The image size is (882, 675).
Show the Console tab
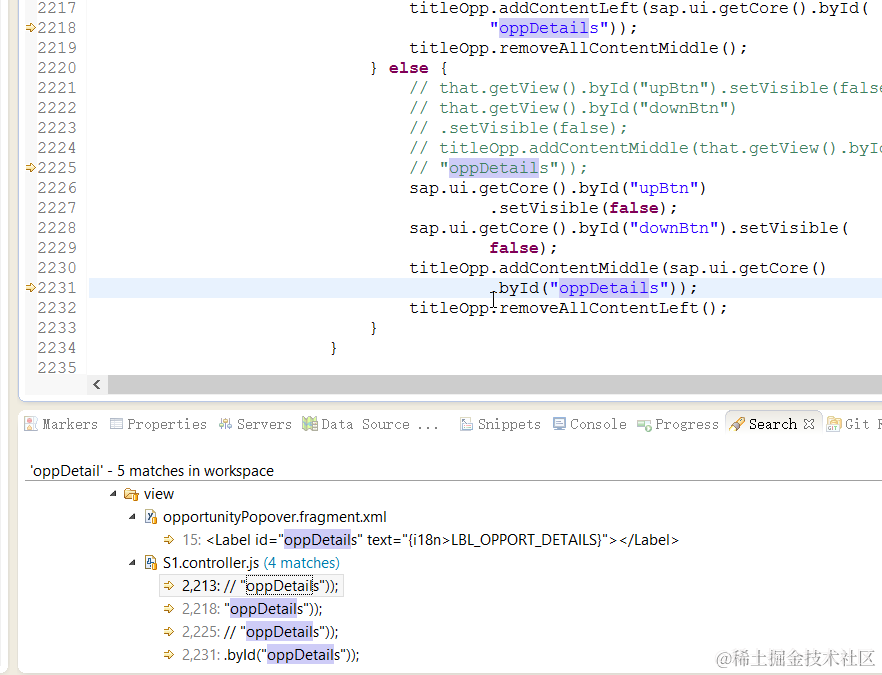(590, 424)
